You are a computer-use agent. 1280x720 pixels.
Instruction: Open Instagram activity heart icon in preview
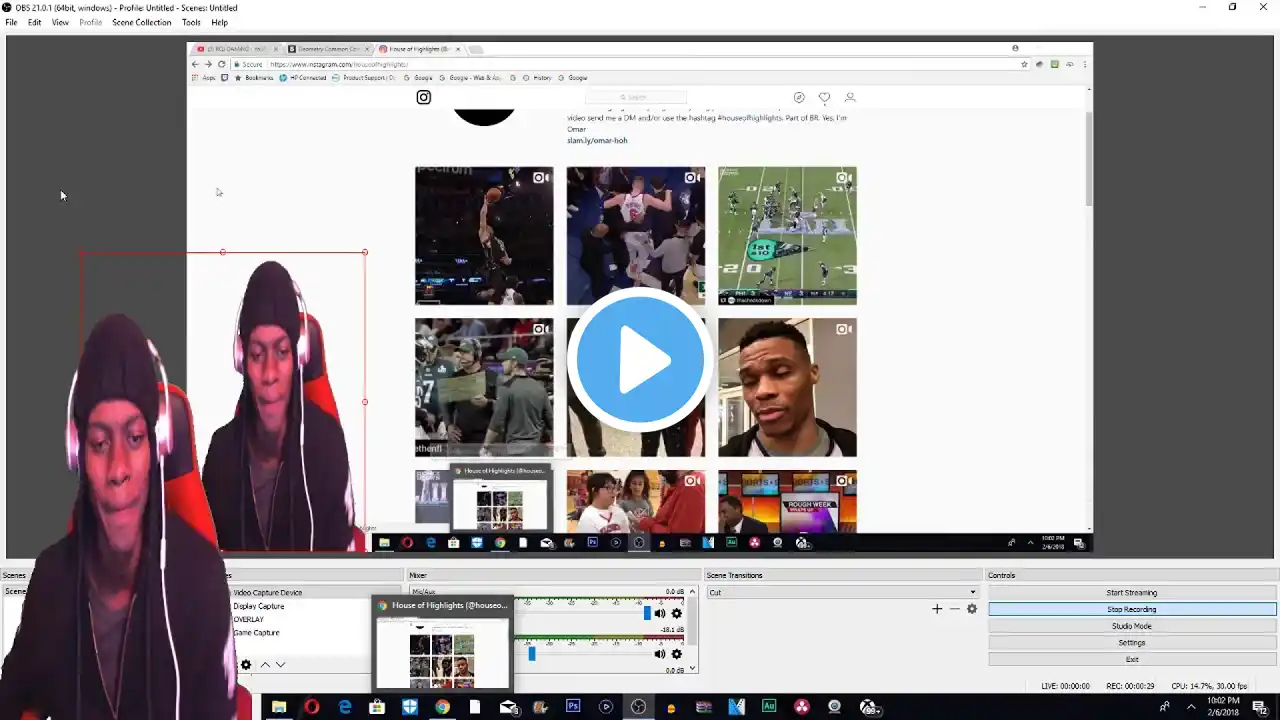[x=824, y=97]
